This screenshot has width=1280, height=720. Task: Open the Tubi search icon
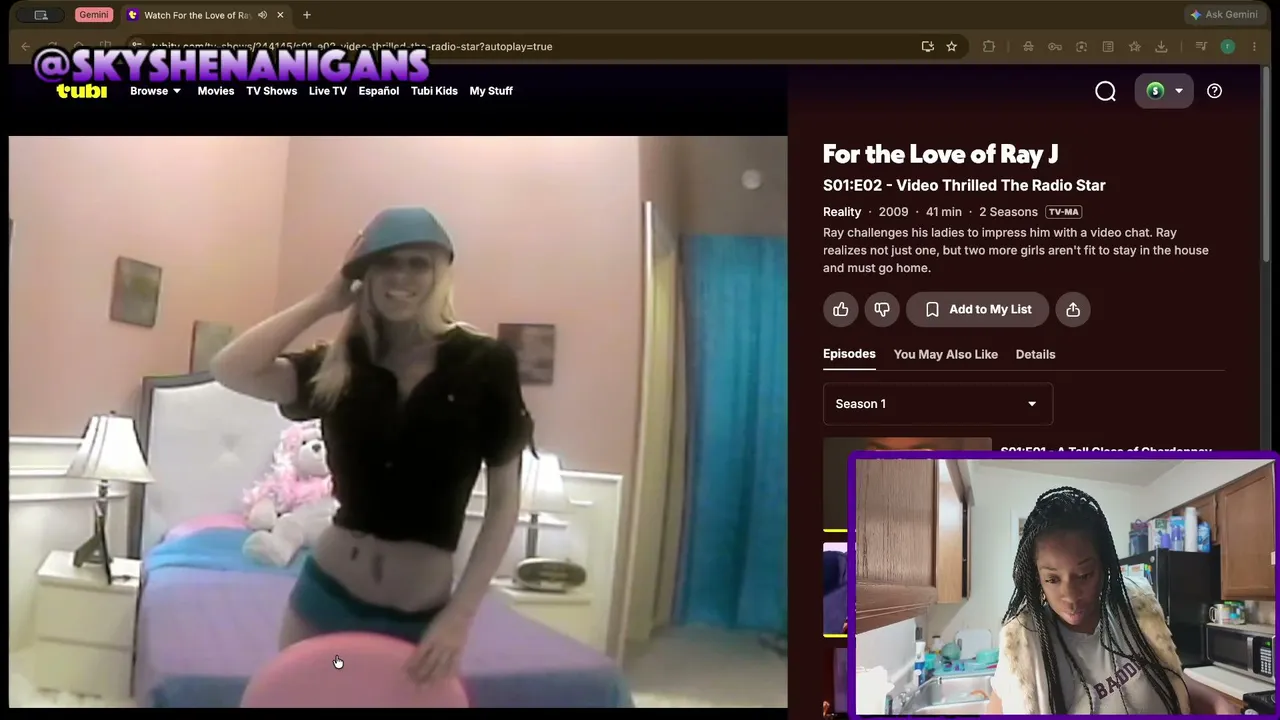tap(1105, 91)
